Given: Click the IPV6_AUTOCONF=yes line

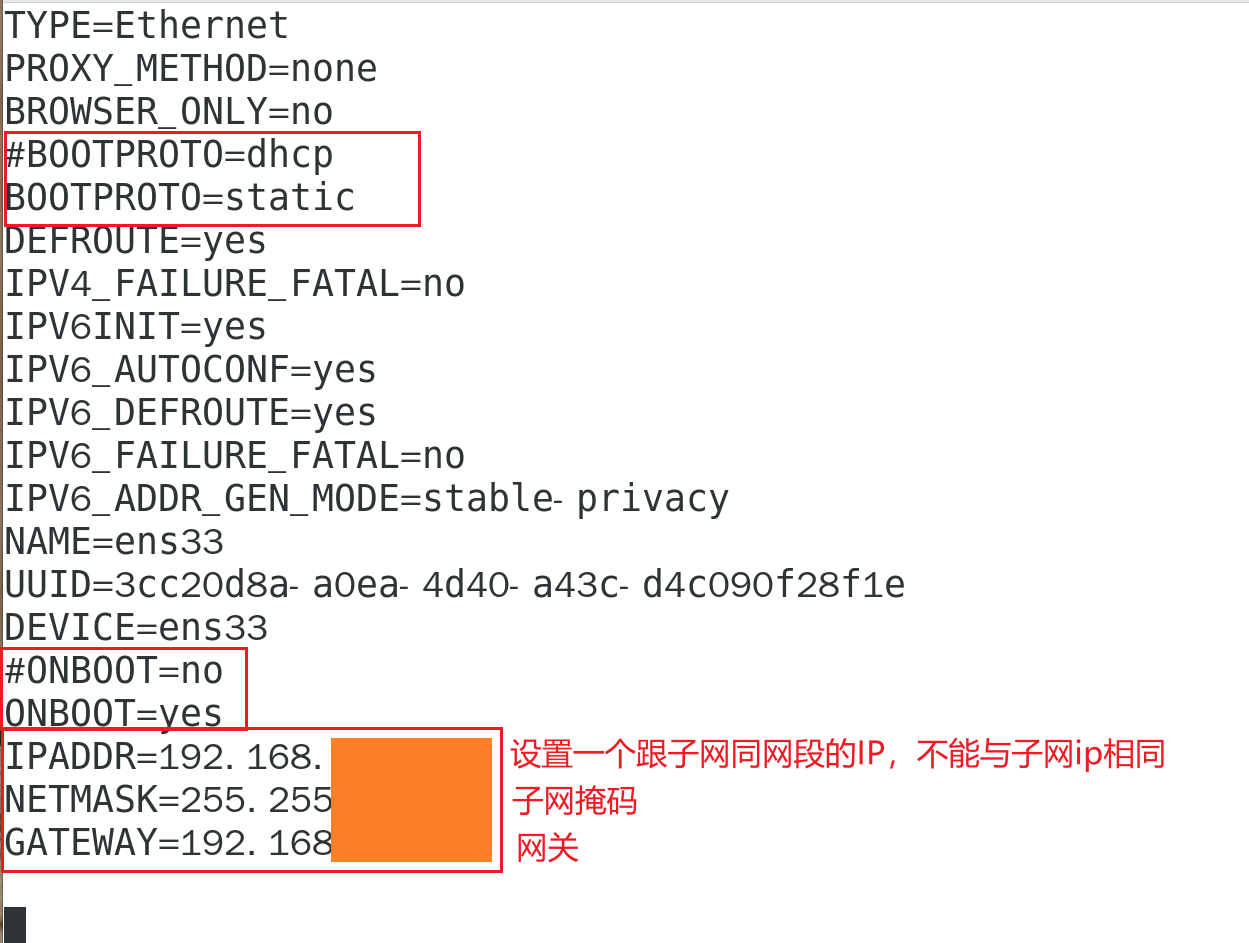Looking at the screenshot, I should [191, 370].
